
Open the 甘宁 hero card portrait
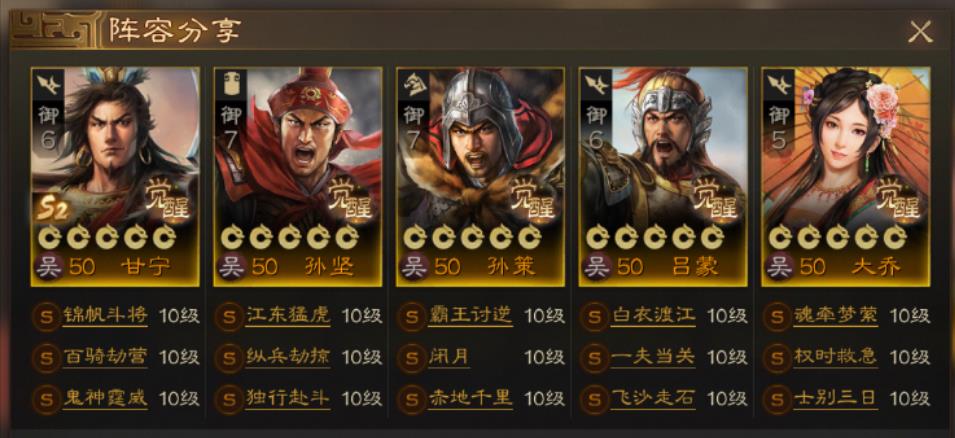[115, 177]
